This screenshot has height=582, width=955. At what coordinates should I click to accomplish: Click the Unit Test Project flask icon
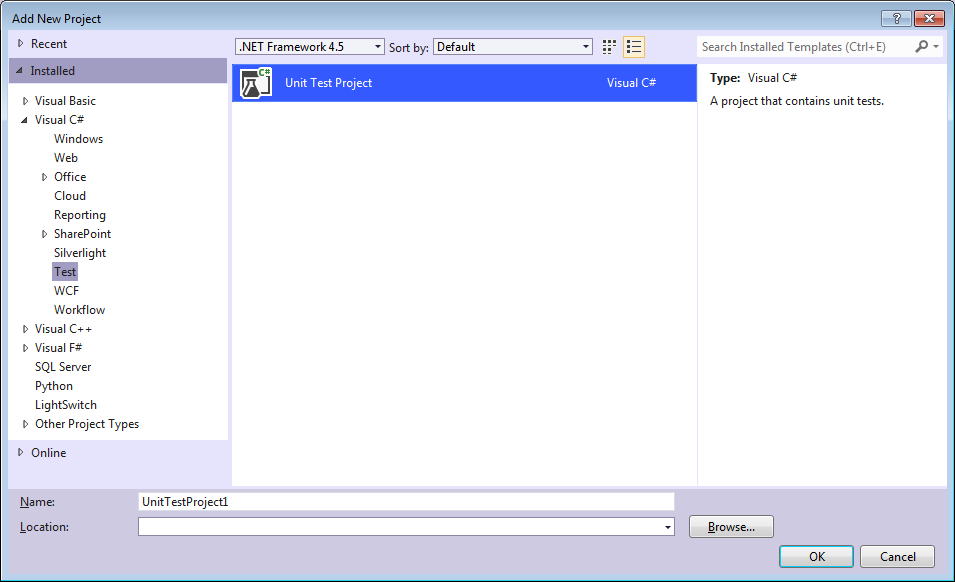(256, 83)
